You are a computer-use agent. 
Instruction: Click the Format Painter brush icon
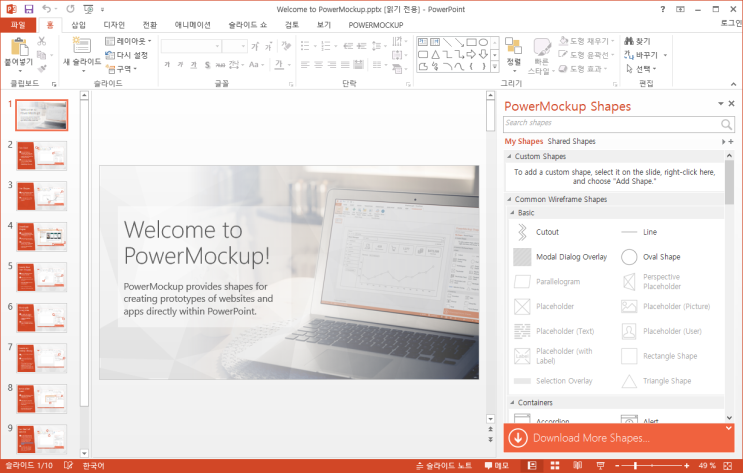click(42, 69)
